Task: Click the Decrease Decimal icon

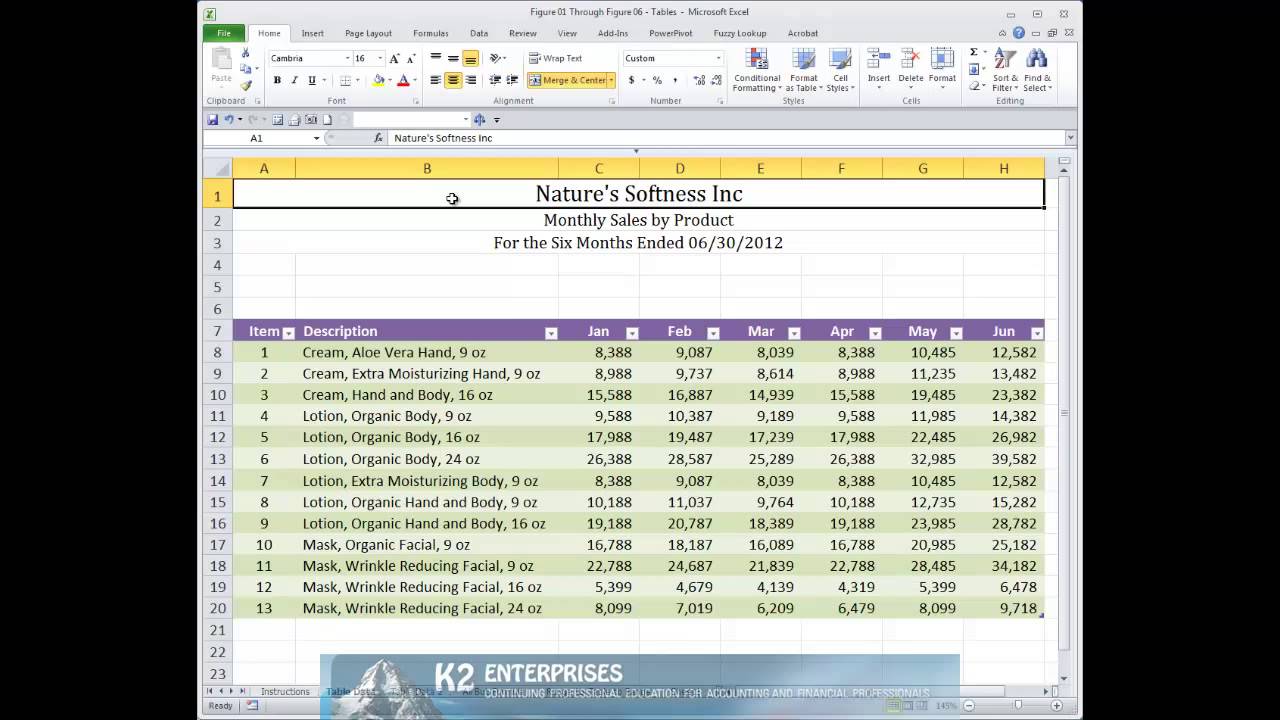Action: tap(714, 80)
